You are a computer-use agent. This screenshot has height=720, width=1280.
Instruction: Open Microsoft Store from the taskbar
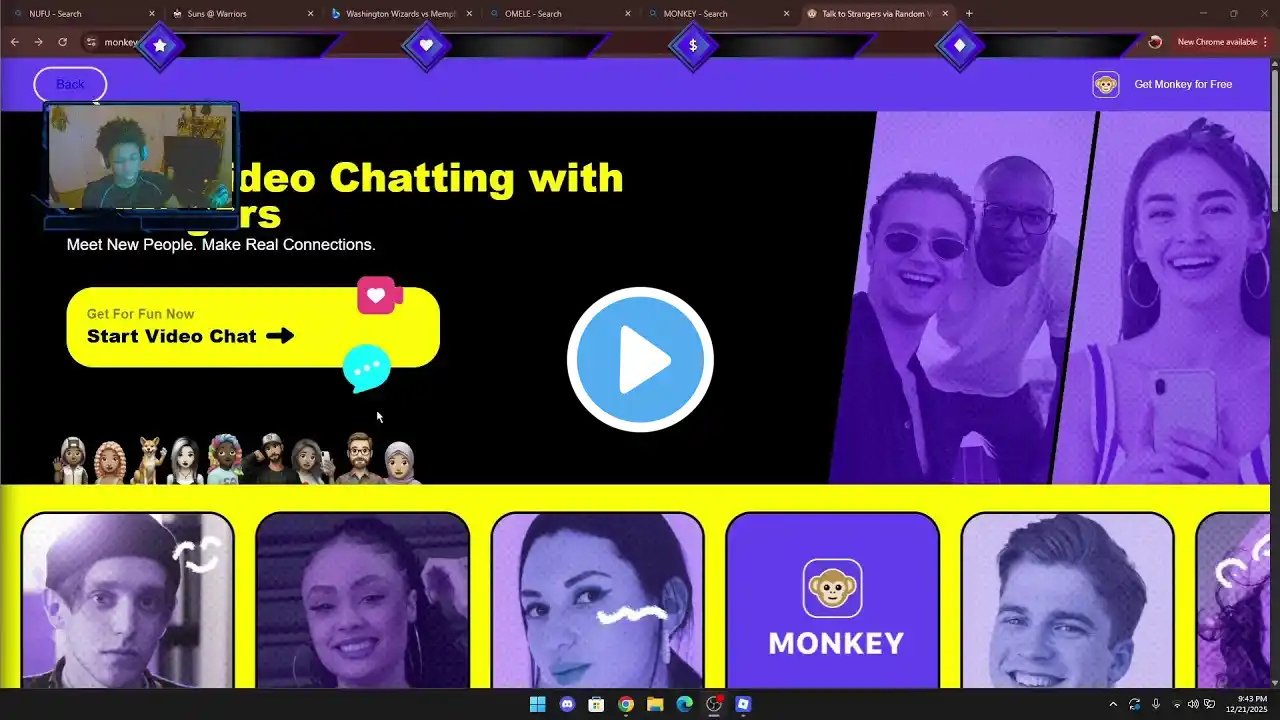(596, 704)
